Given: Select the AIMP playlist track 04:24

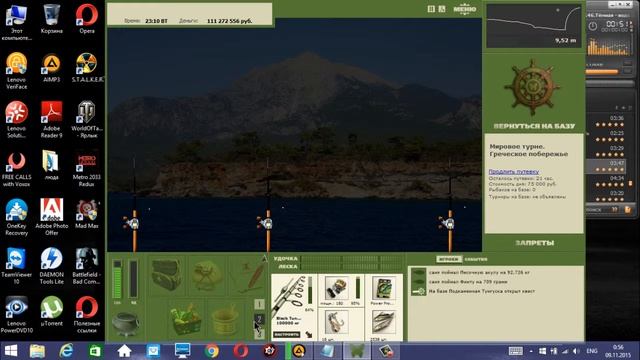Looking at the screenshot, I should [607, 181].
